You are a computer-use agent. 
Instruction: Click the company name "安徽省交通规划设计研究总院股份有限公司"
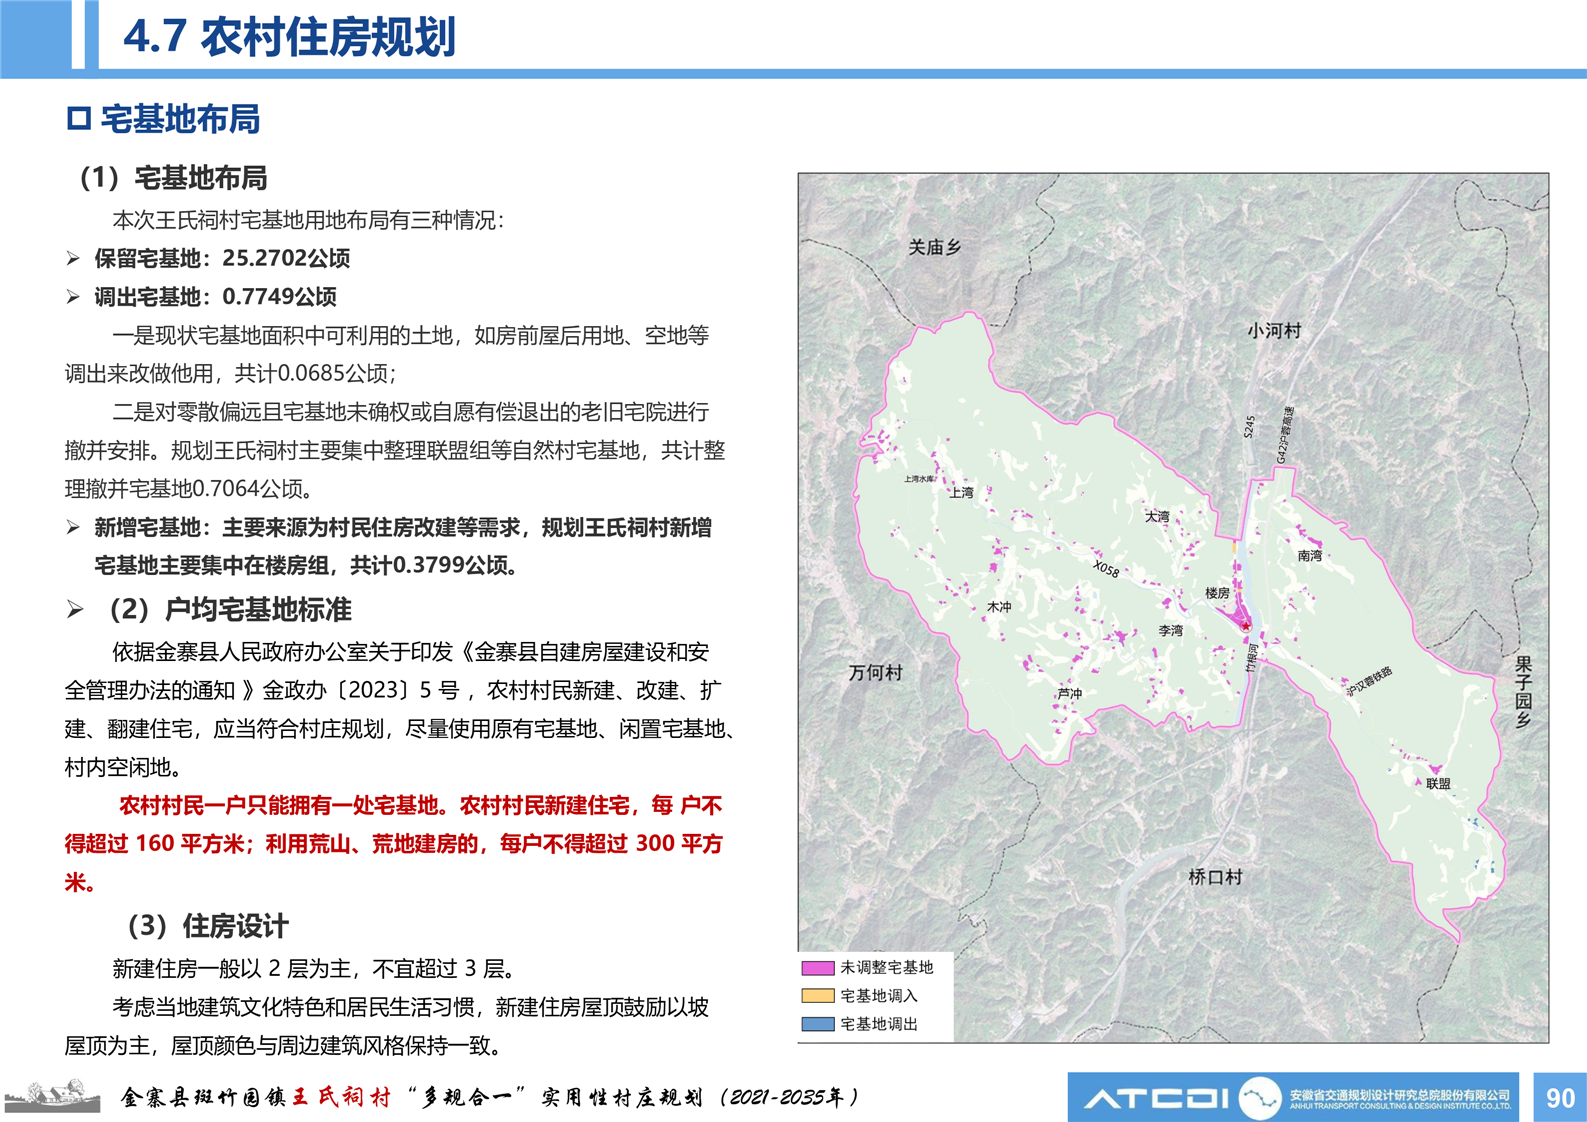click(1400, 1095)
